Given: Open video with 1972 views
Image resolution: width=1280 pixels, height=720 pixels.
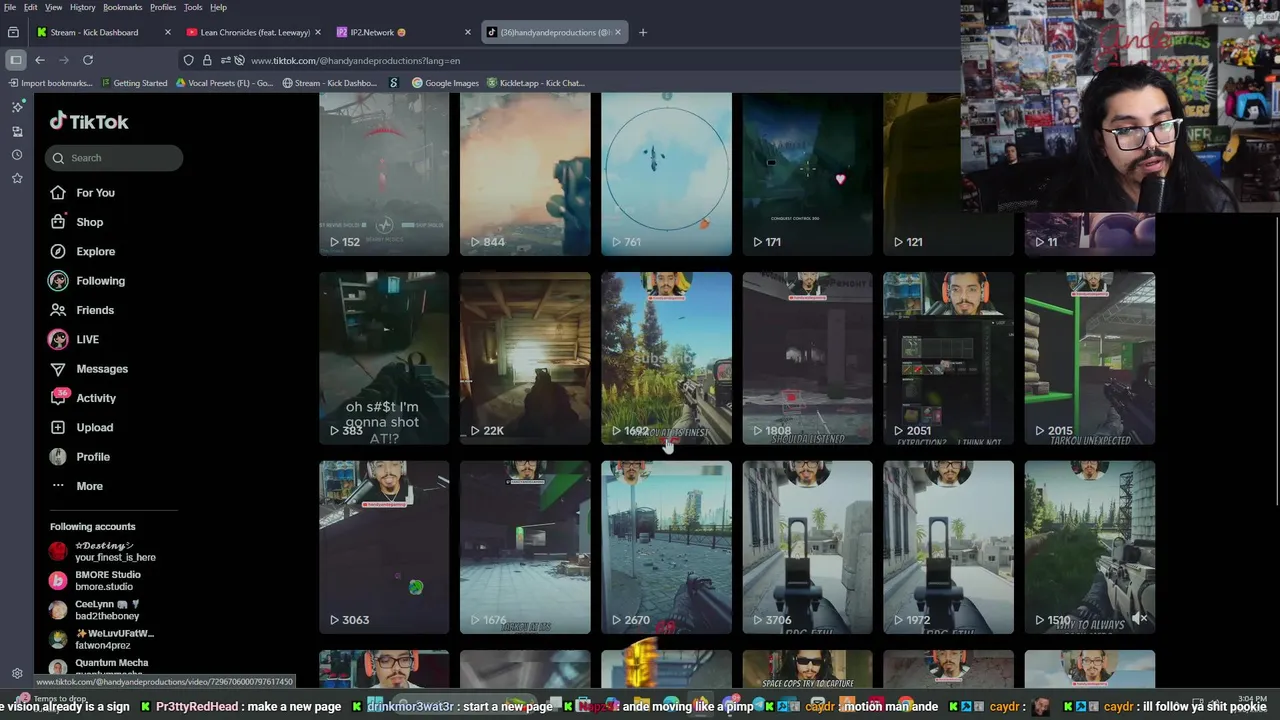Looking at the screenshot, I should tap(948, 547).
